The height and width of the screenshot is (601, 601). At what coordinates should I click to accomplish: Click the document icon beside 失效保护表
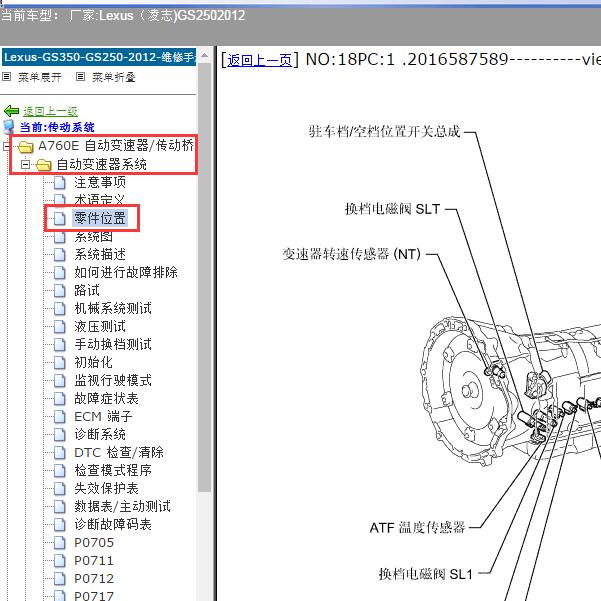click(x=60, y=489)
